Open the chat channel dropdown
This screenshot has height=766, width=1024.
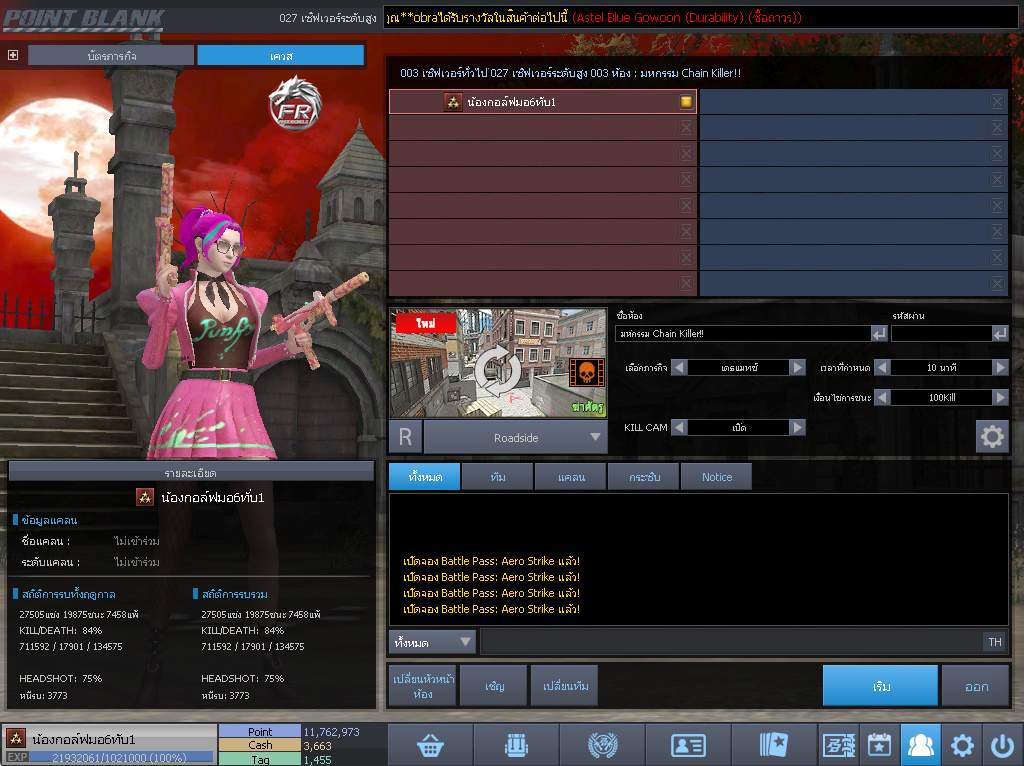[433, 642]
